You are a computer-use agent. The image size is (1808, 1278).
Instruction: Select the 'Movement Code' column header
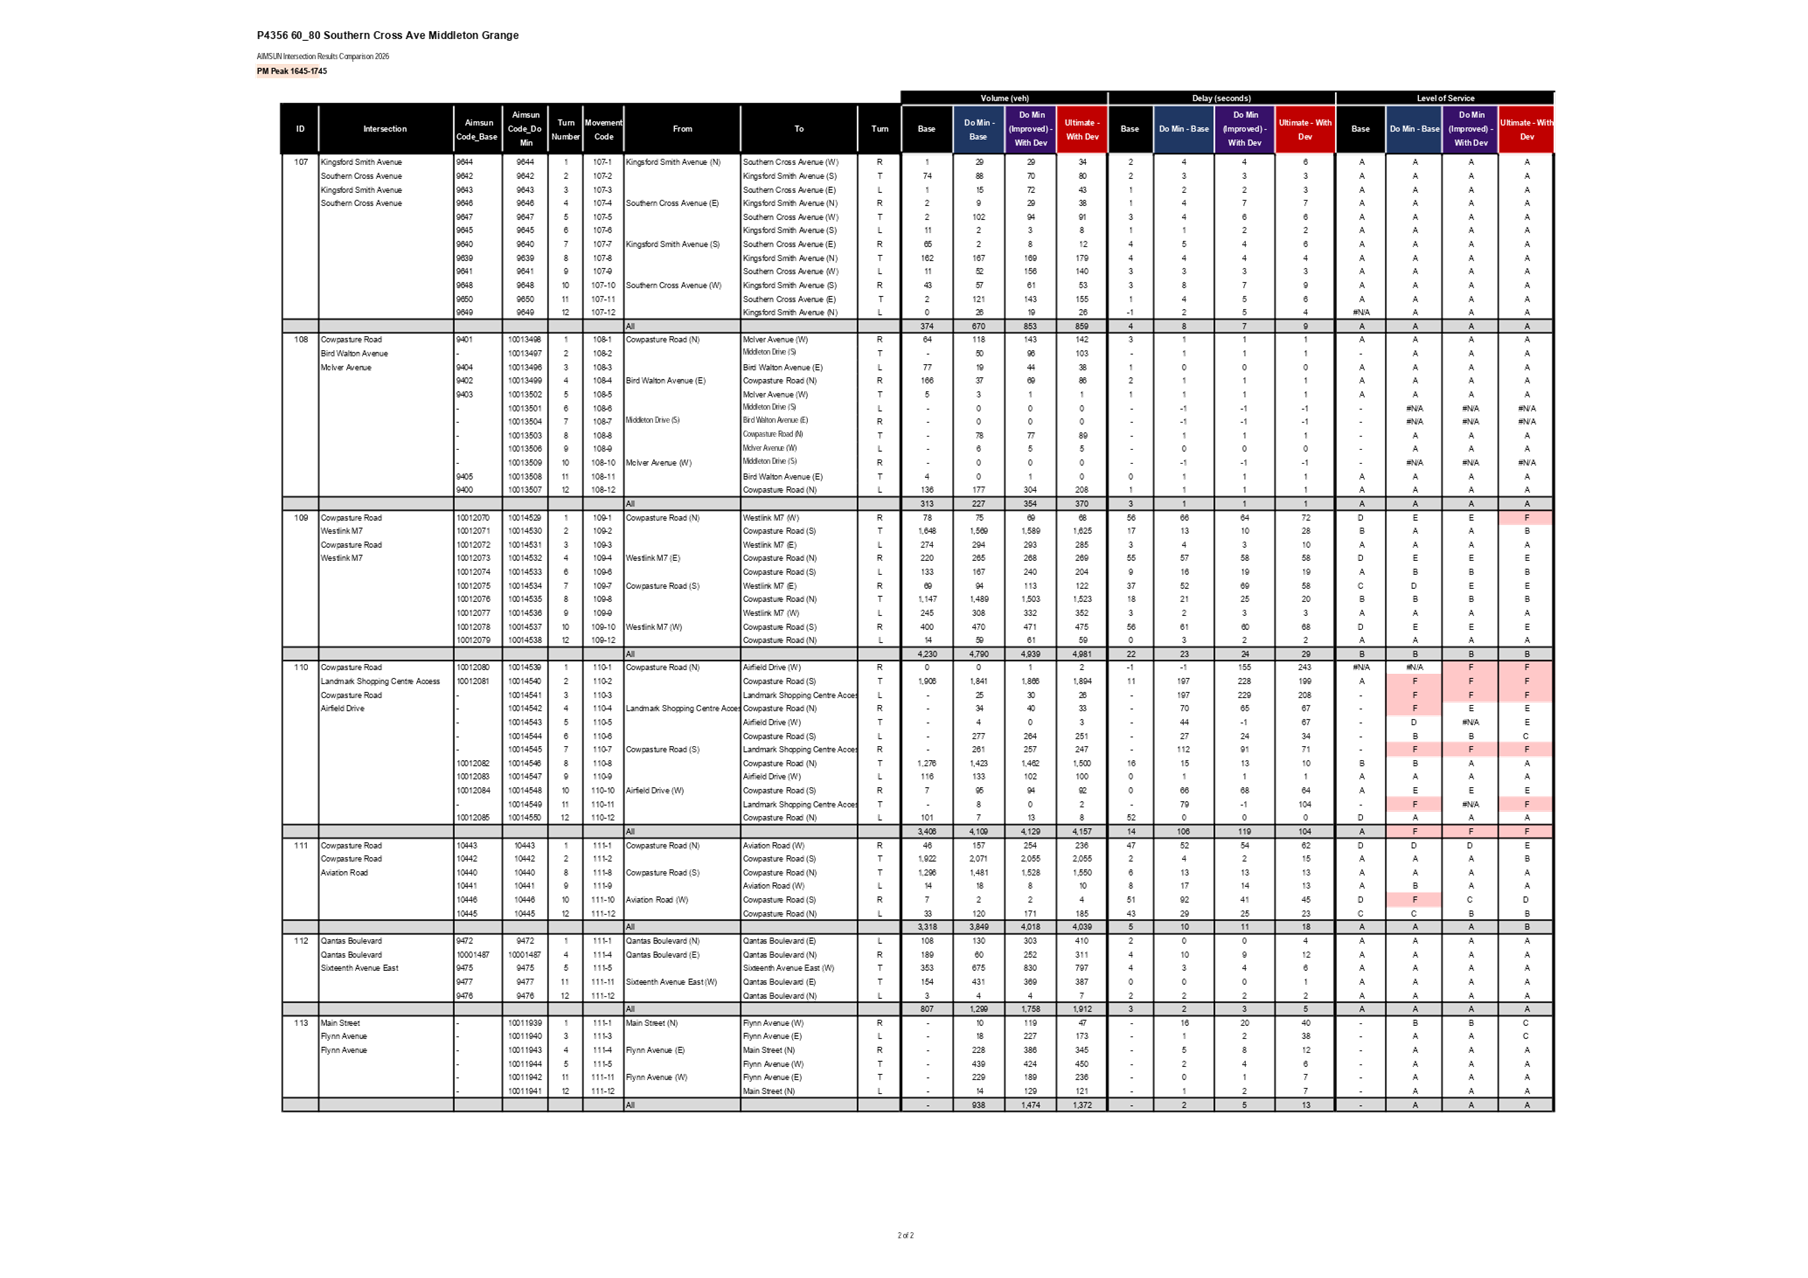[x=603, y=129]
